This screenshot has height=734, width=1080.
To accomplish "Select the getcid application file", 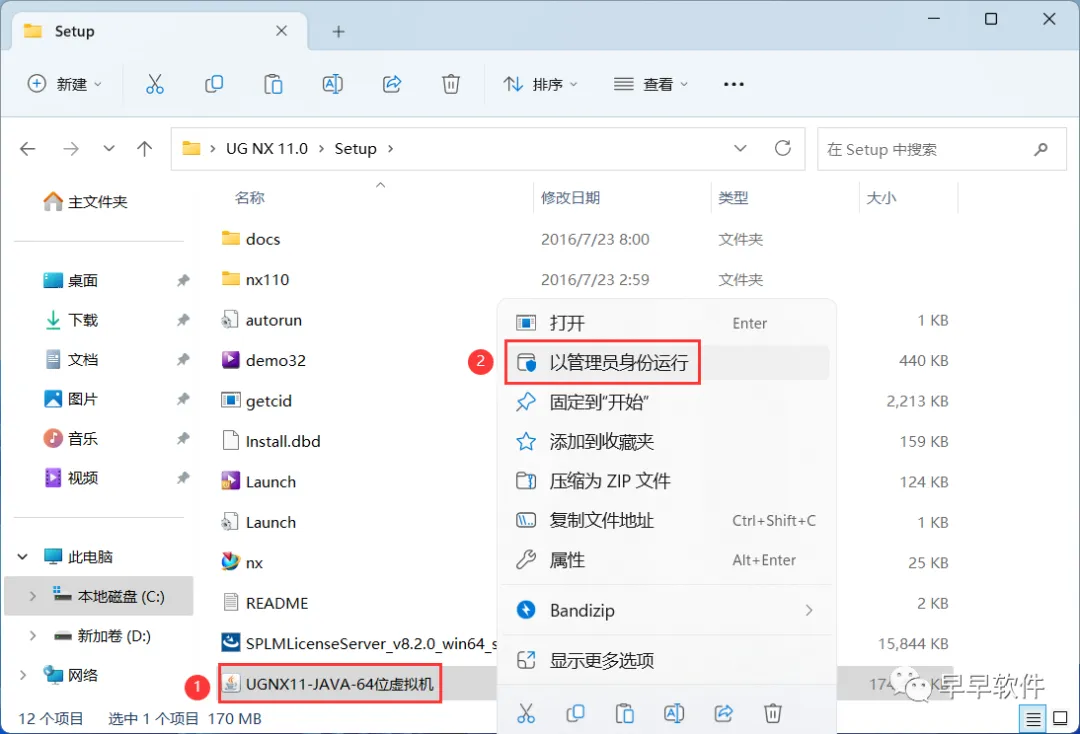I will 256,401.
